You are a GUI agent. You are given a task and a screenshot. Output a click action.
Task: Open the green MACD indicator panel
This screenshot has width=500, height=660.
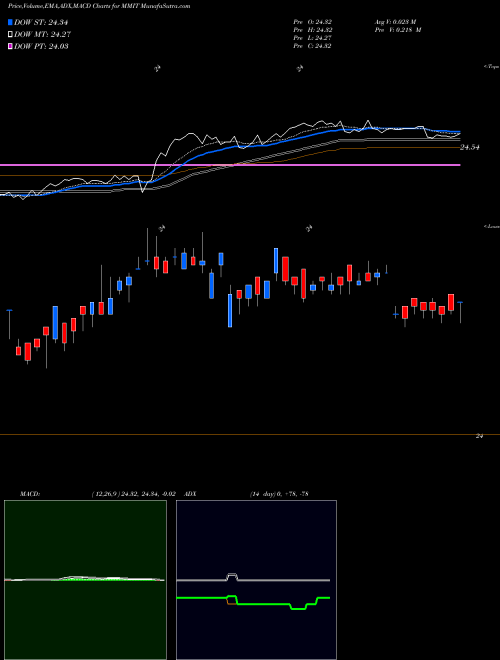85,580
